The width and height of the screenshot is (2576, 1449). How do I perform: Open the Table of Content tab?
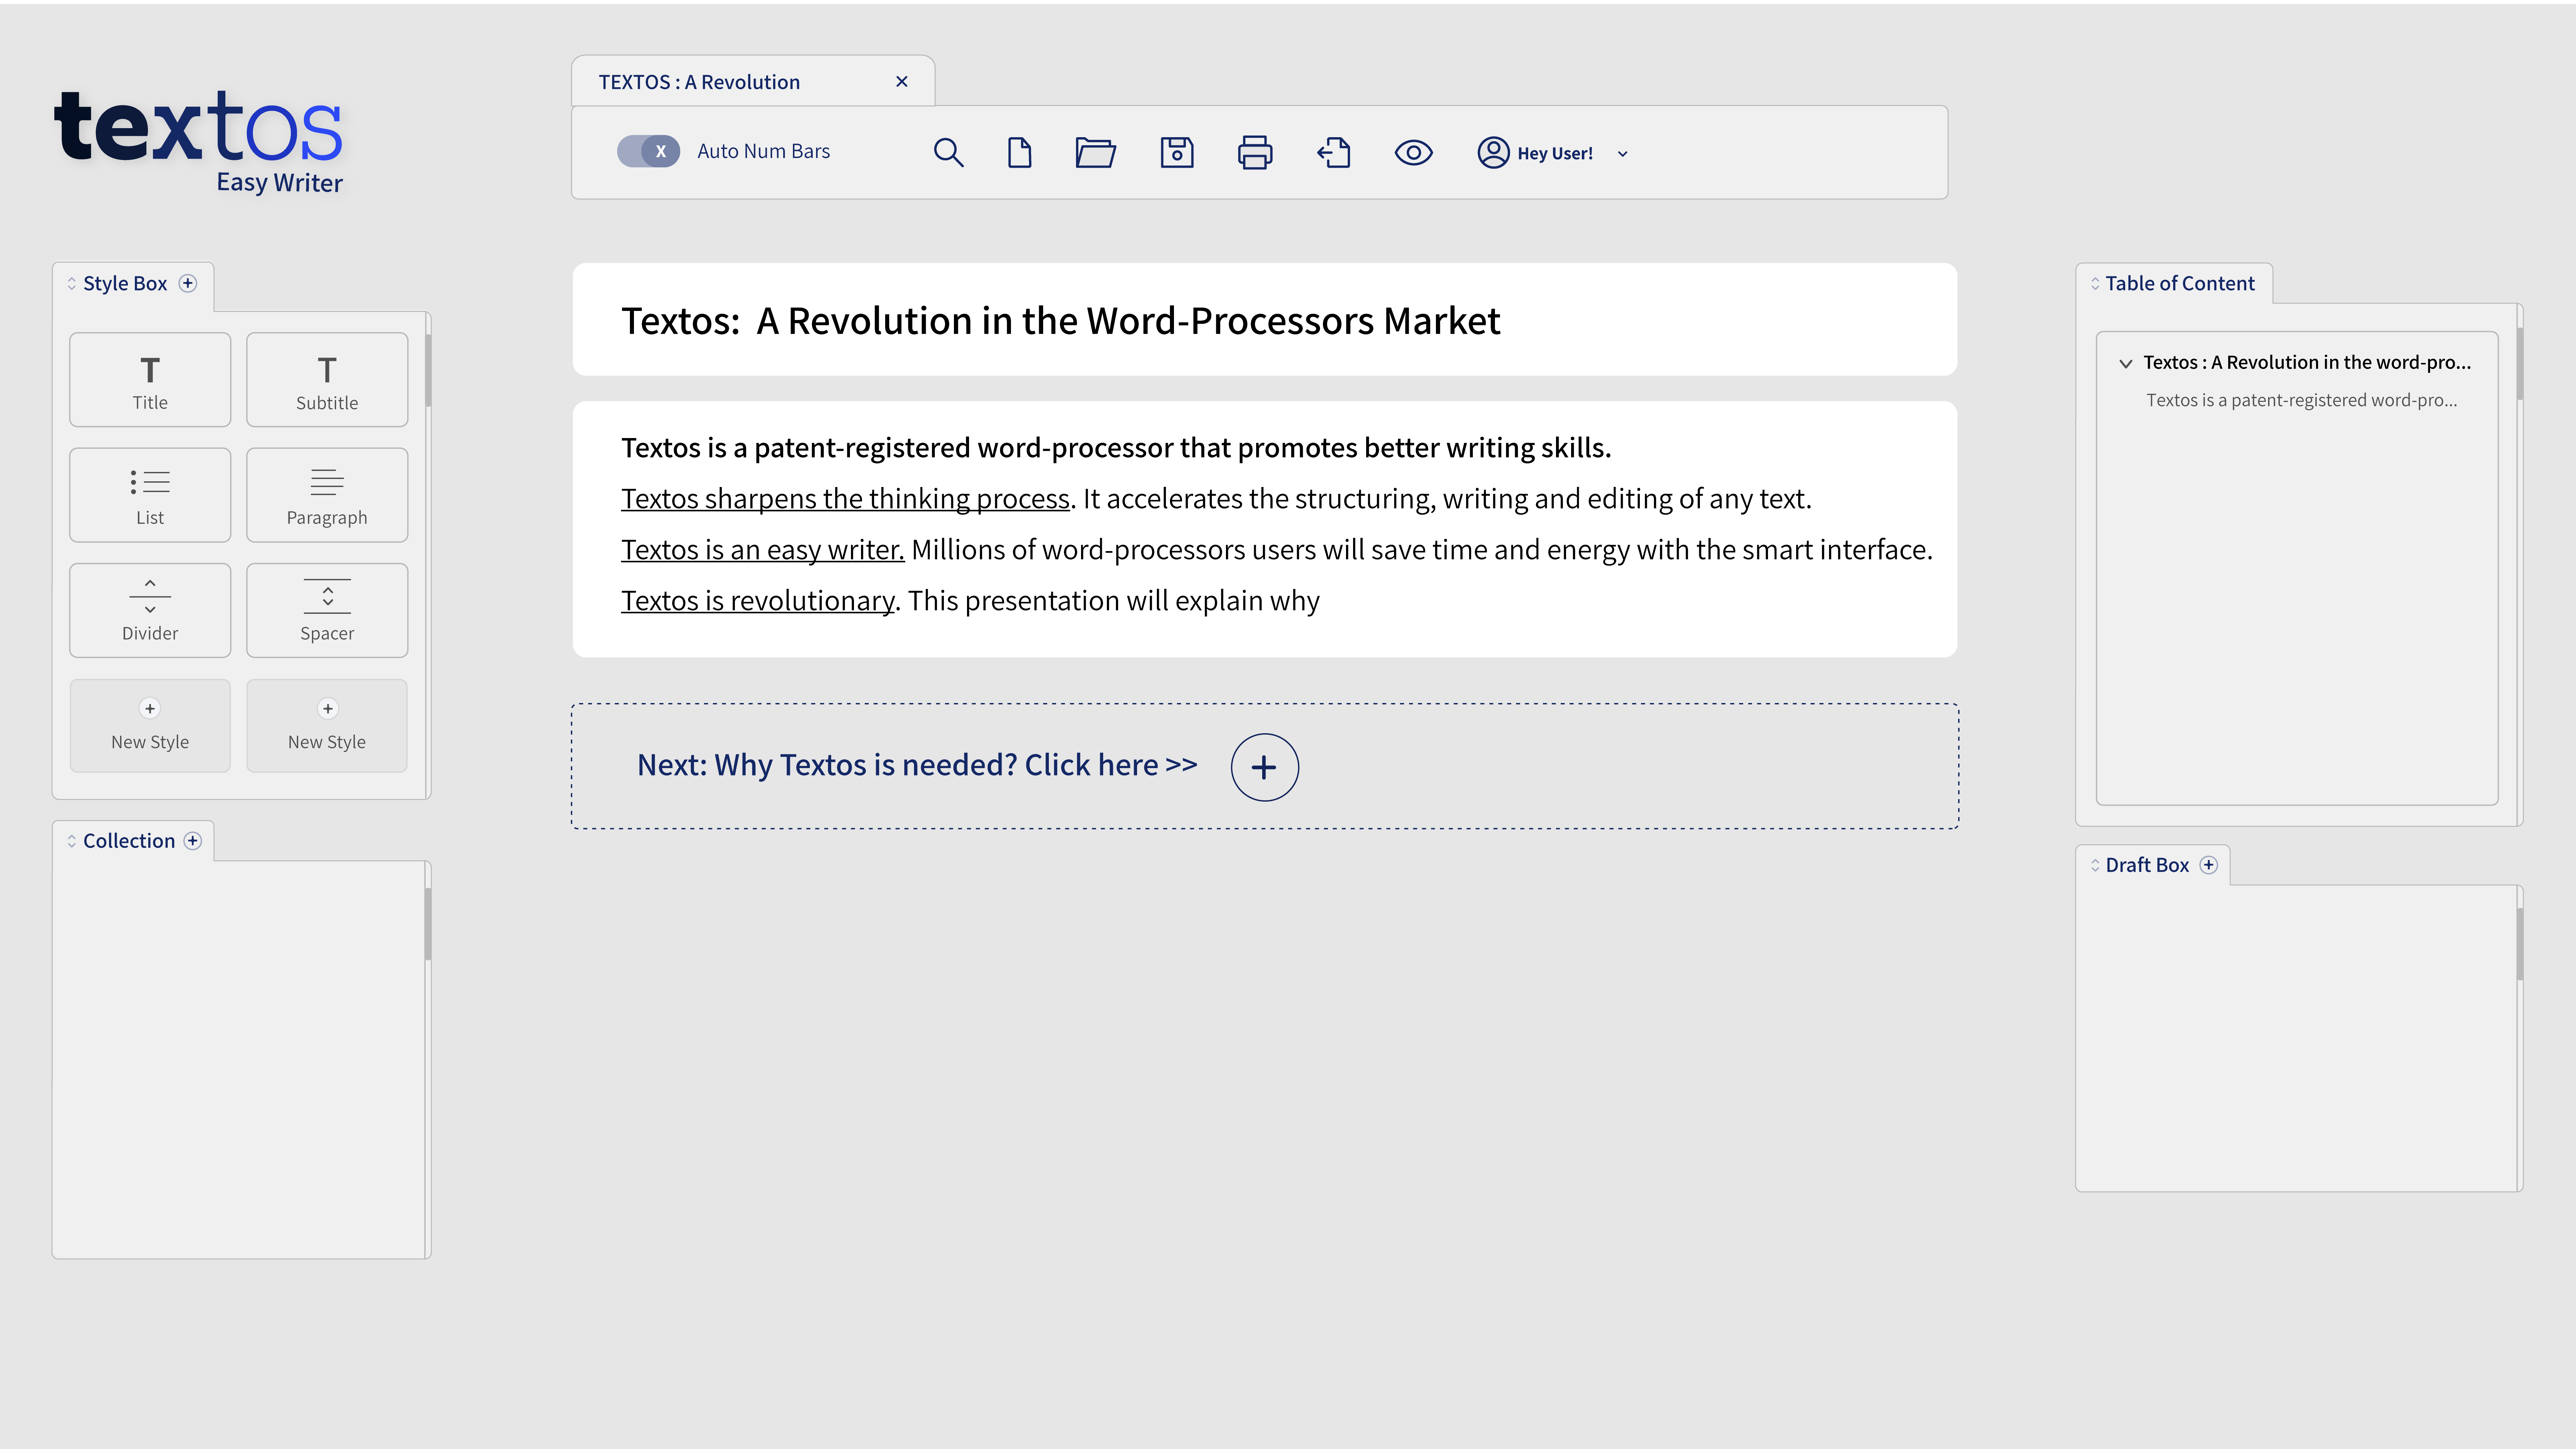[2174, 283]
